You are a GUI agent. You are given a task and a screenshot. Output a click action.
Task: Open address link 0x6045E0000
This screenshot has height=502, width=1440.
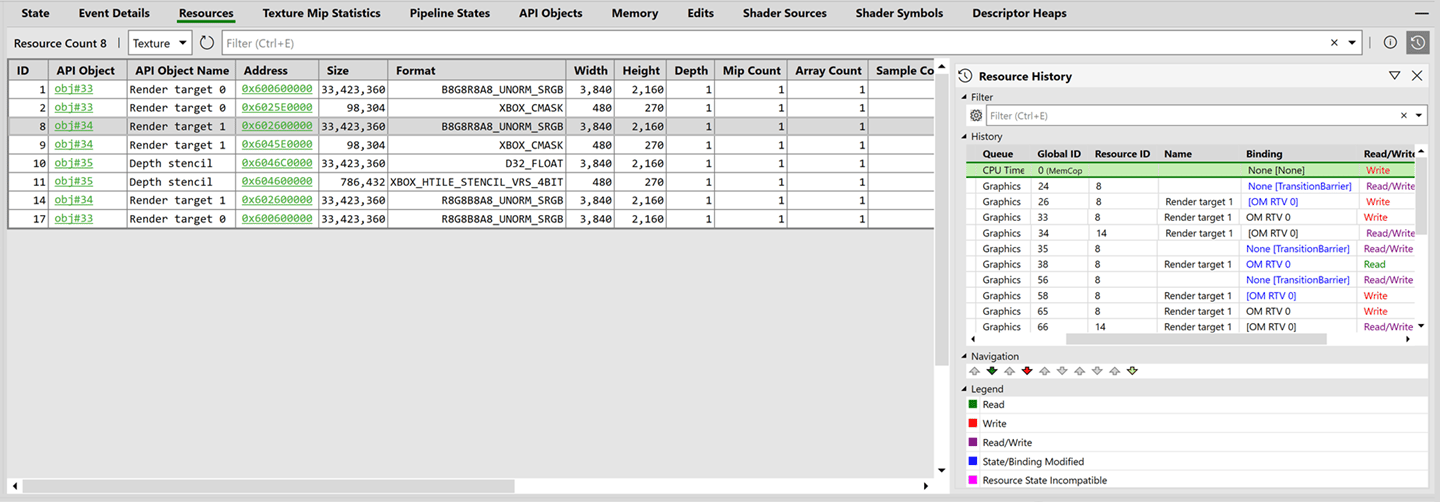pos(277,145)
